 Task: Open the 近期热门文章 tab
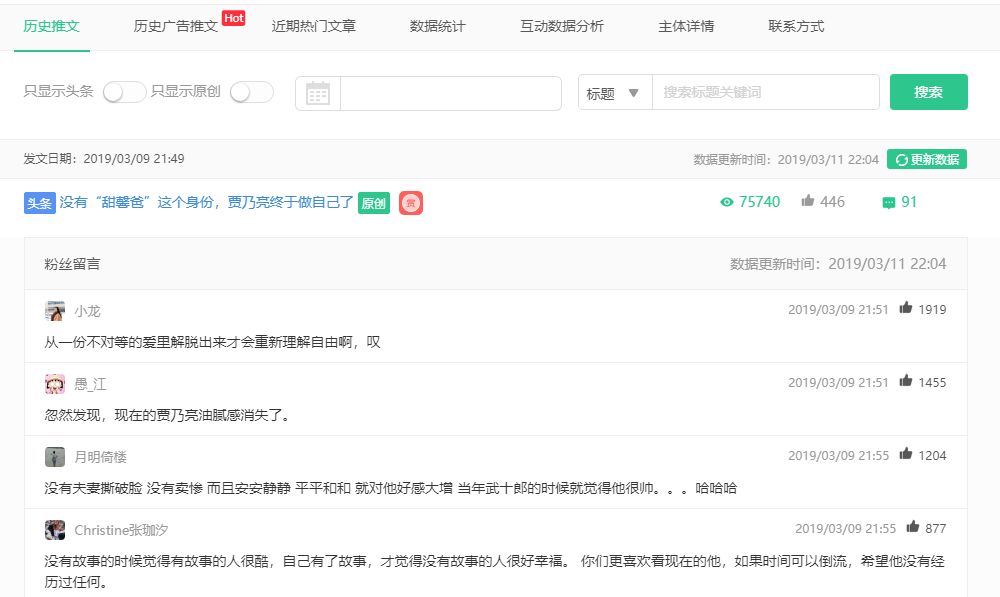tap(313, 26)
